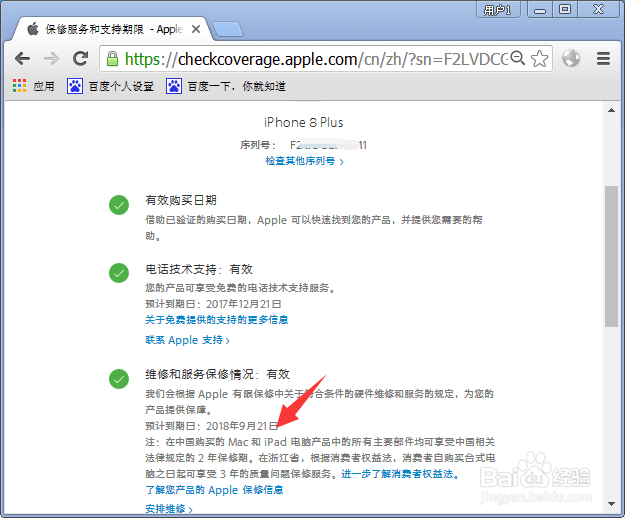Click the 预计到期日：2017年12月21日 text
This screenshot has width=625, height=518.
coord(213,304)
